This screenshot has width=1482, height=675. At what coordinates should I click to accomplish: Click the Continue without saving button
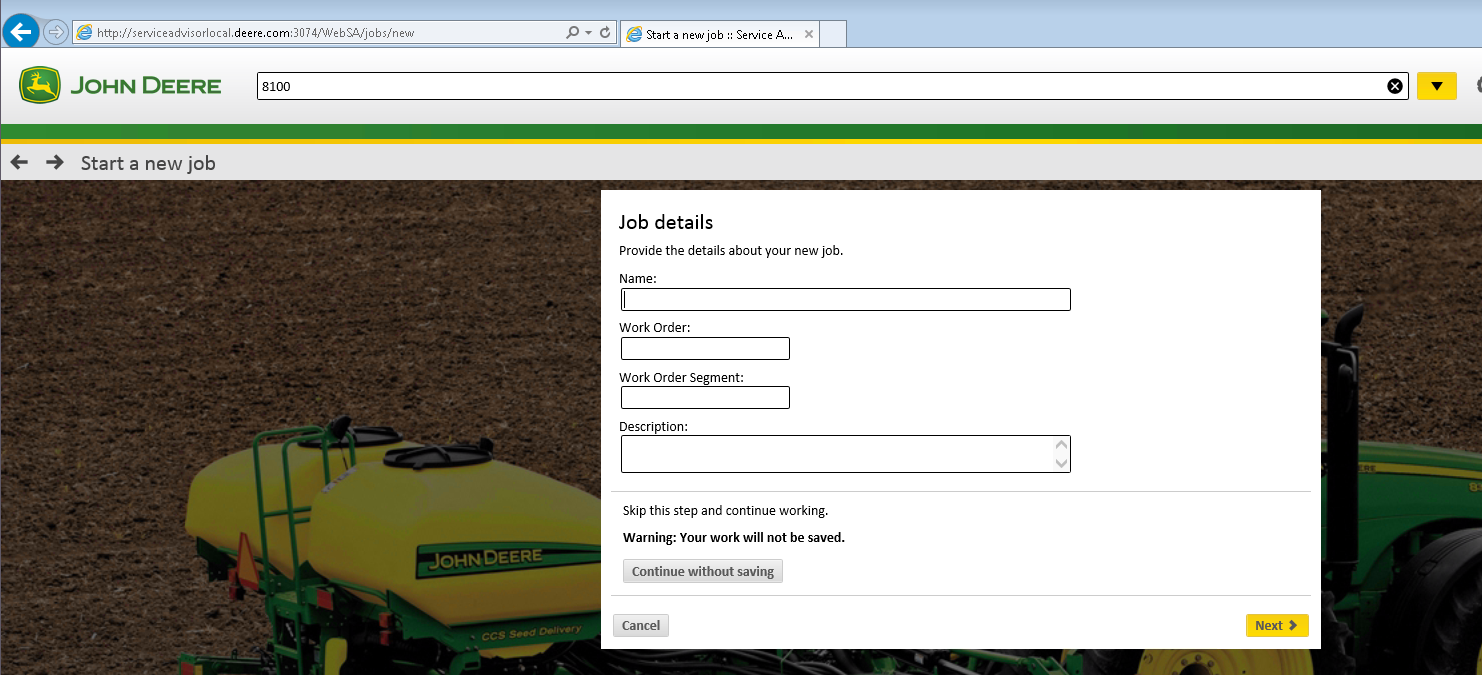pyautogui.click(x=703, y=571)
